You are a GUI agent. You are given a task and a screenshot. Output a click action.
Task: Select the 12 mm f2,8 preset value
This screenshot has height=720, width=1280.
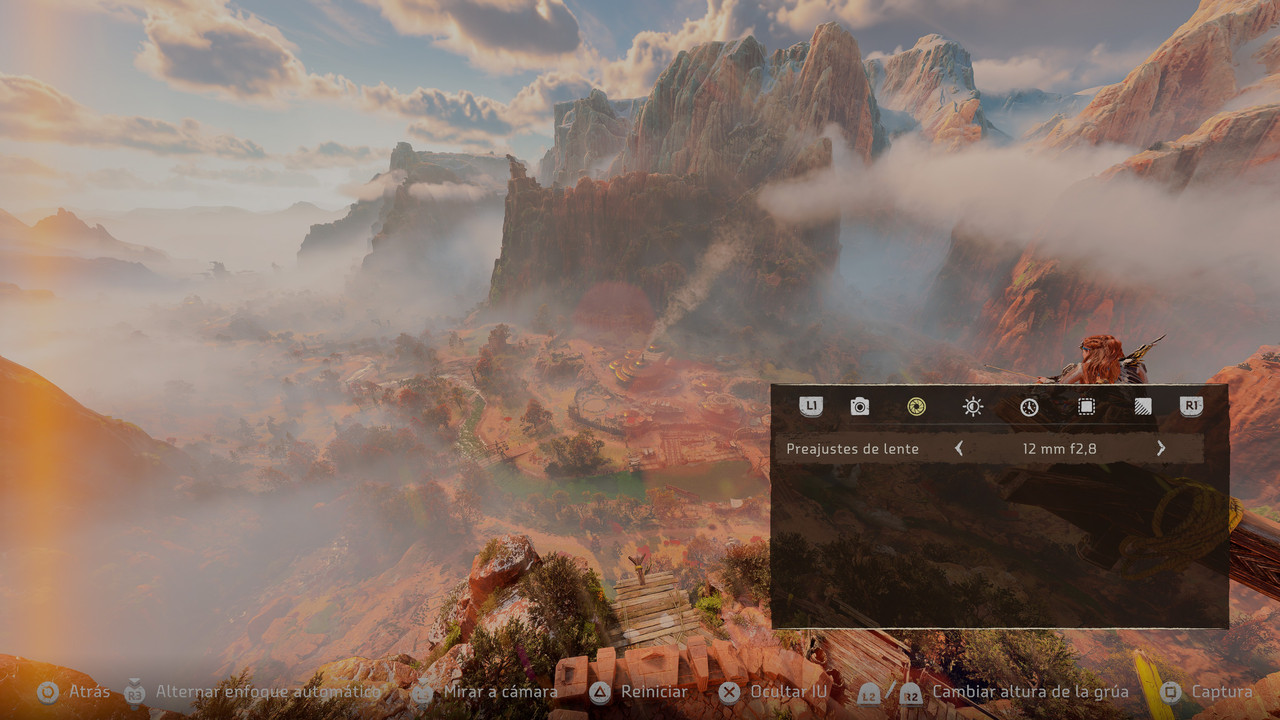click(1060, 449)
